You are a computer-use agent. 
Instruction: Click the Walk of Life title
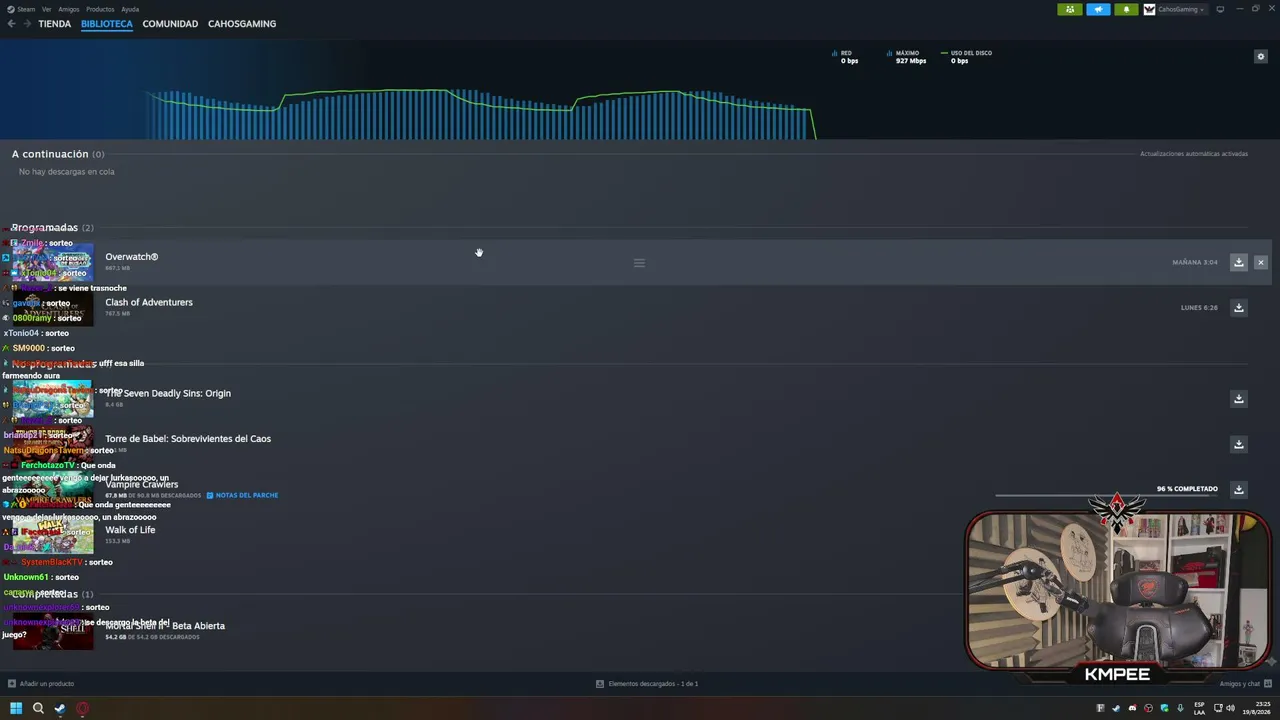click(x=130, y=530)
